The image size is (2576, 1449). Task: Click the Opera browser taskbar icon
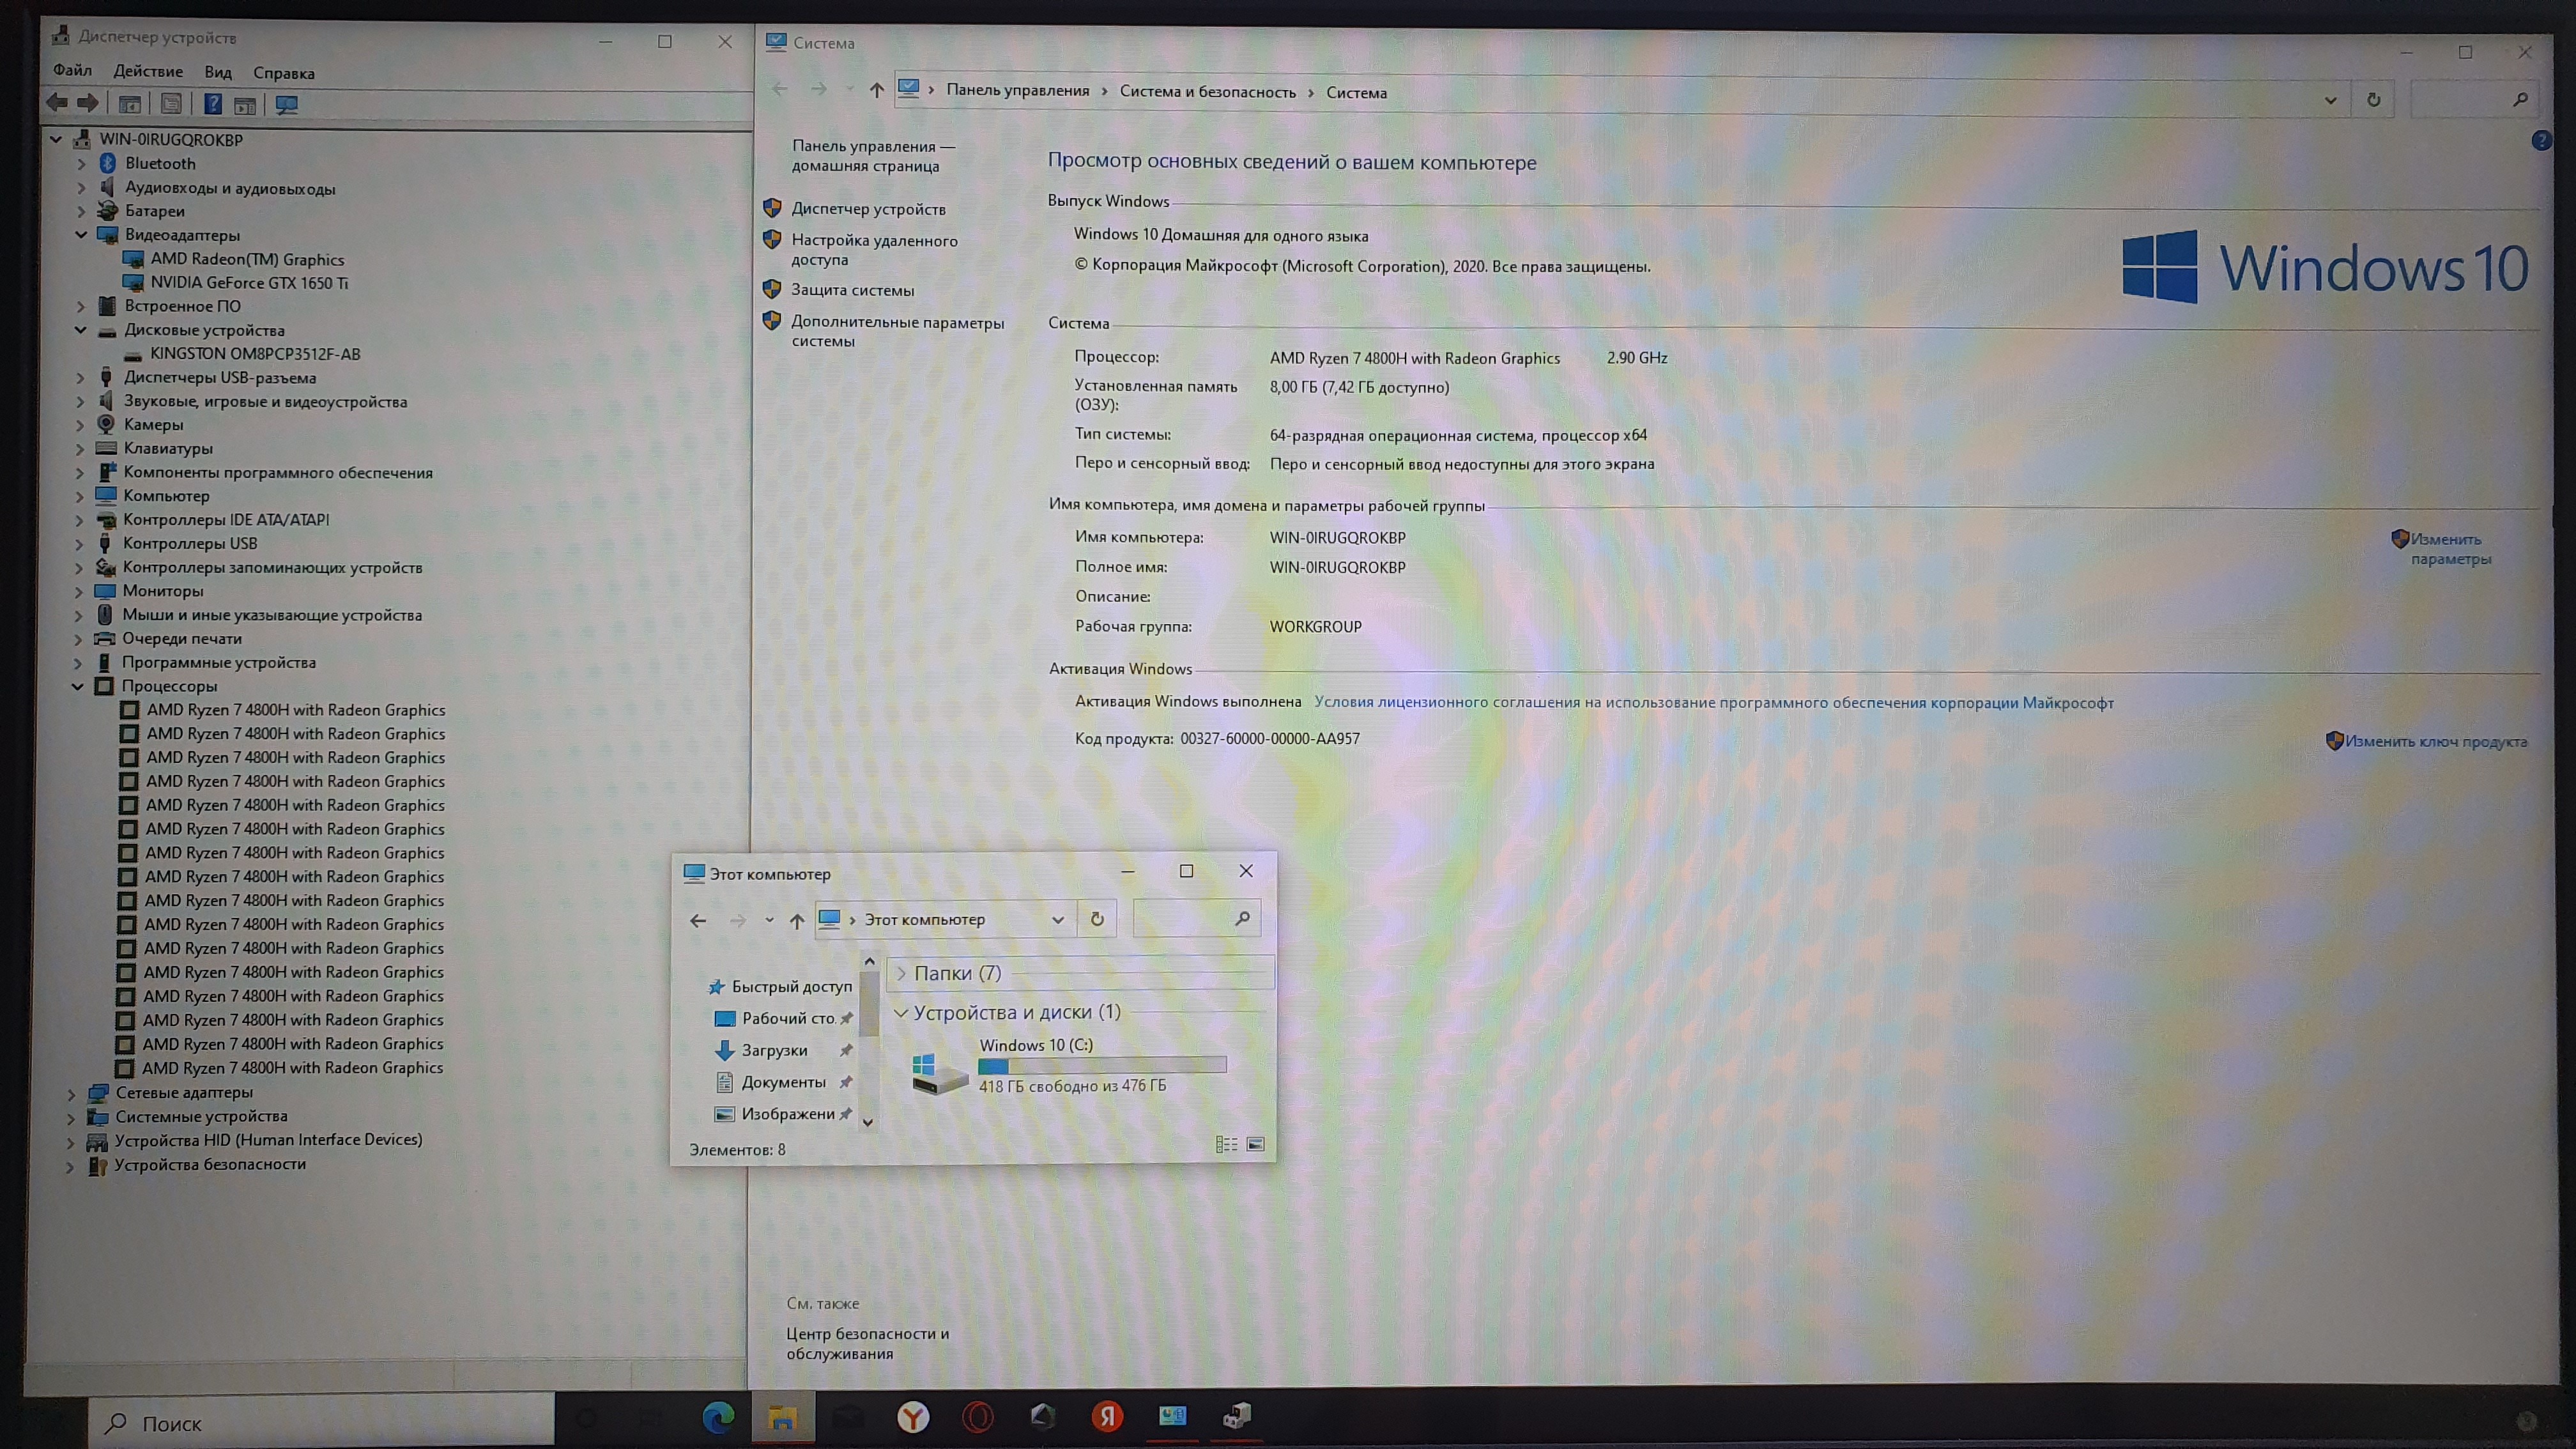point(977,1417)
